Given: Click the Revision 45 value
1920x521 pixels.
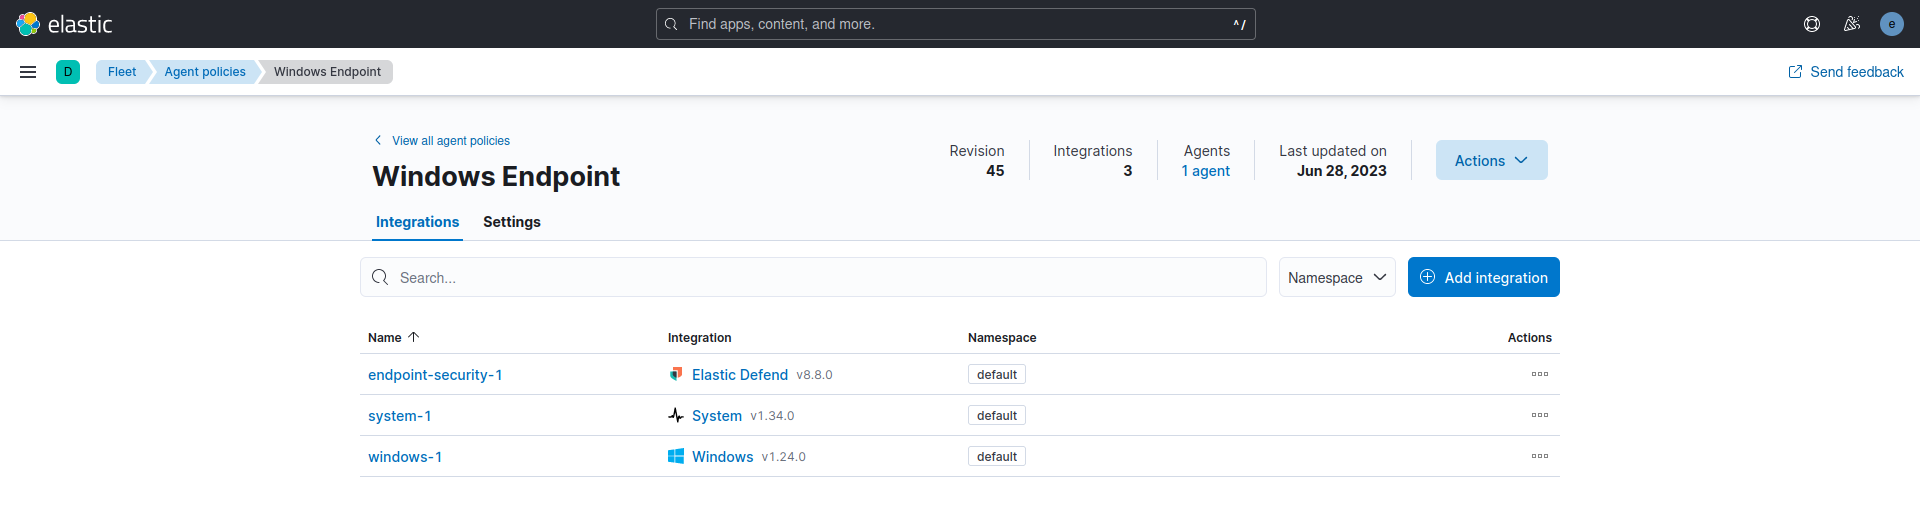Looking at the screenshot, I should pos(995,171).
